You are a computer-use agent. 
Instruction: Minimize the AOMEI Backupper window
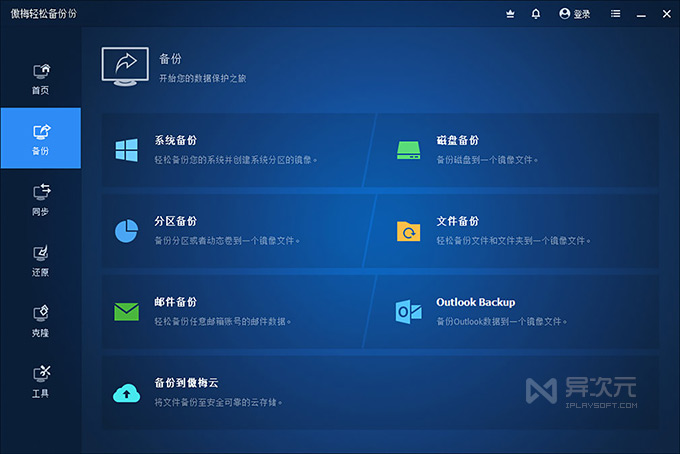(641, 14)
